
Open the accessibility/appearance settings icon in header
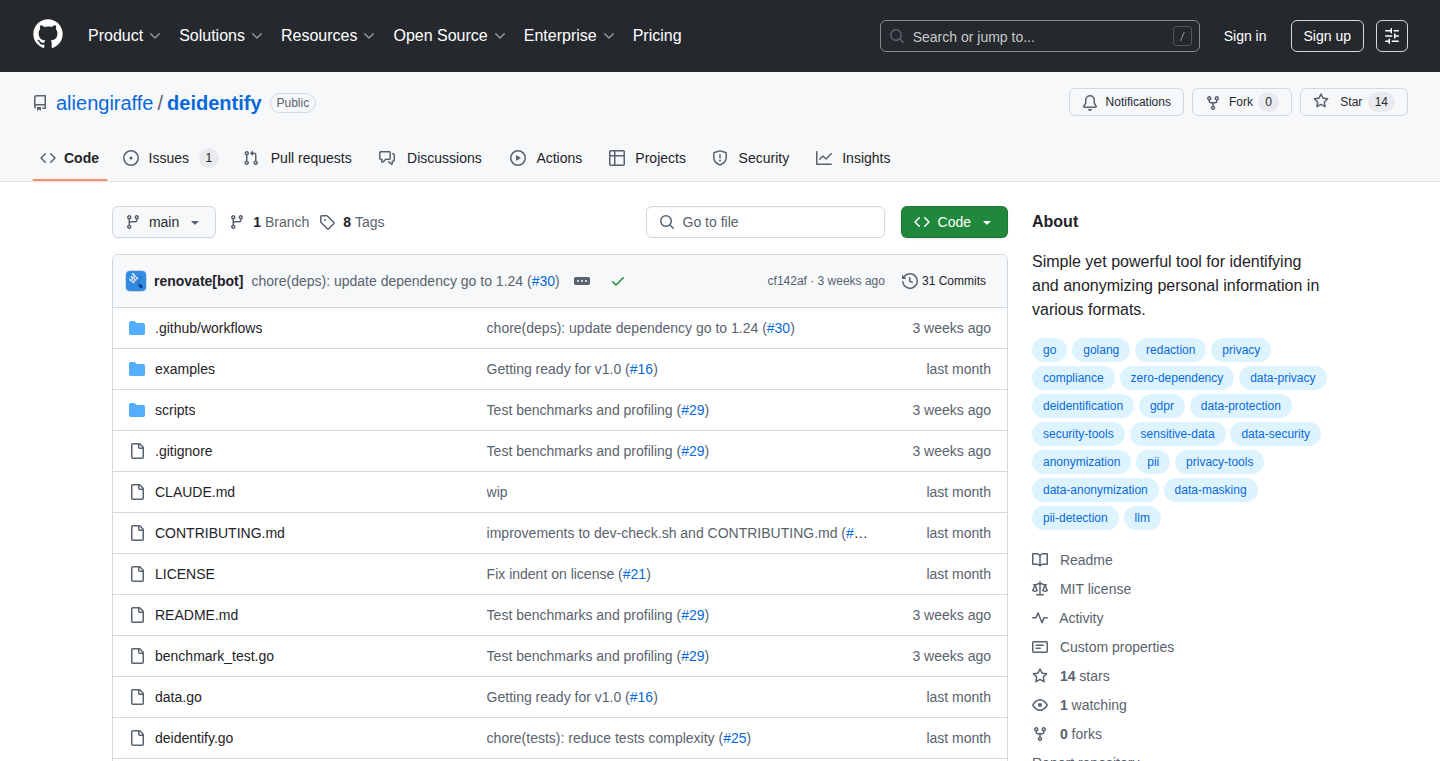1391,36
